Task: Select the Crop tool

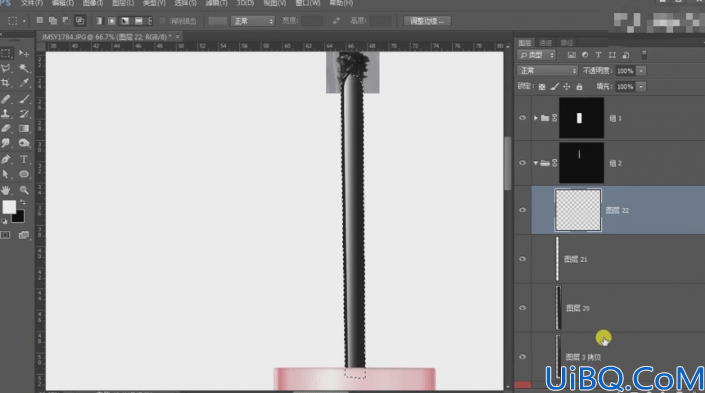Action: tap(6, 83)
